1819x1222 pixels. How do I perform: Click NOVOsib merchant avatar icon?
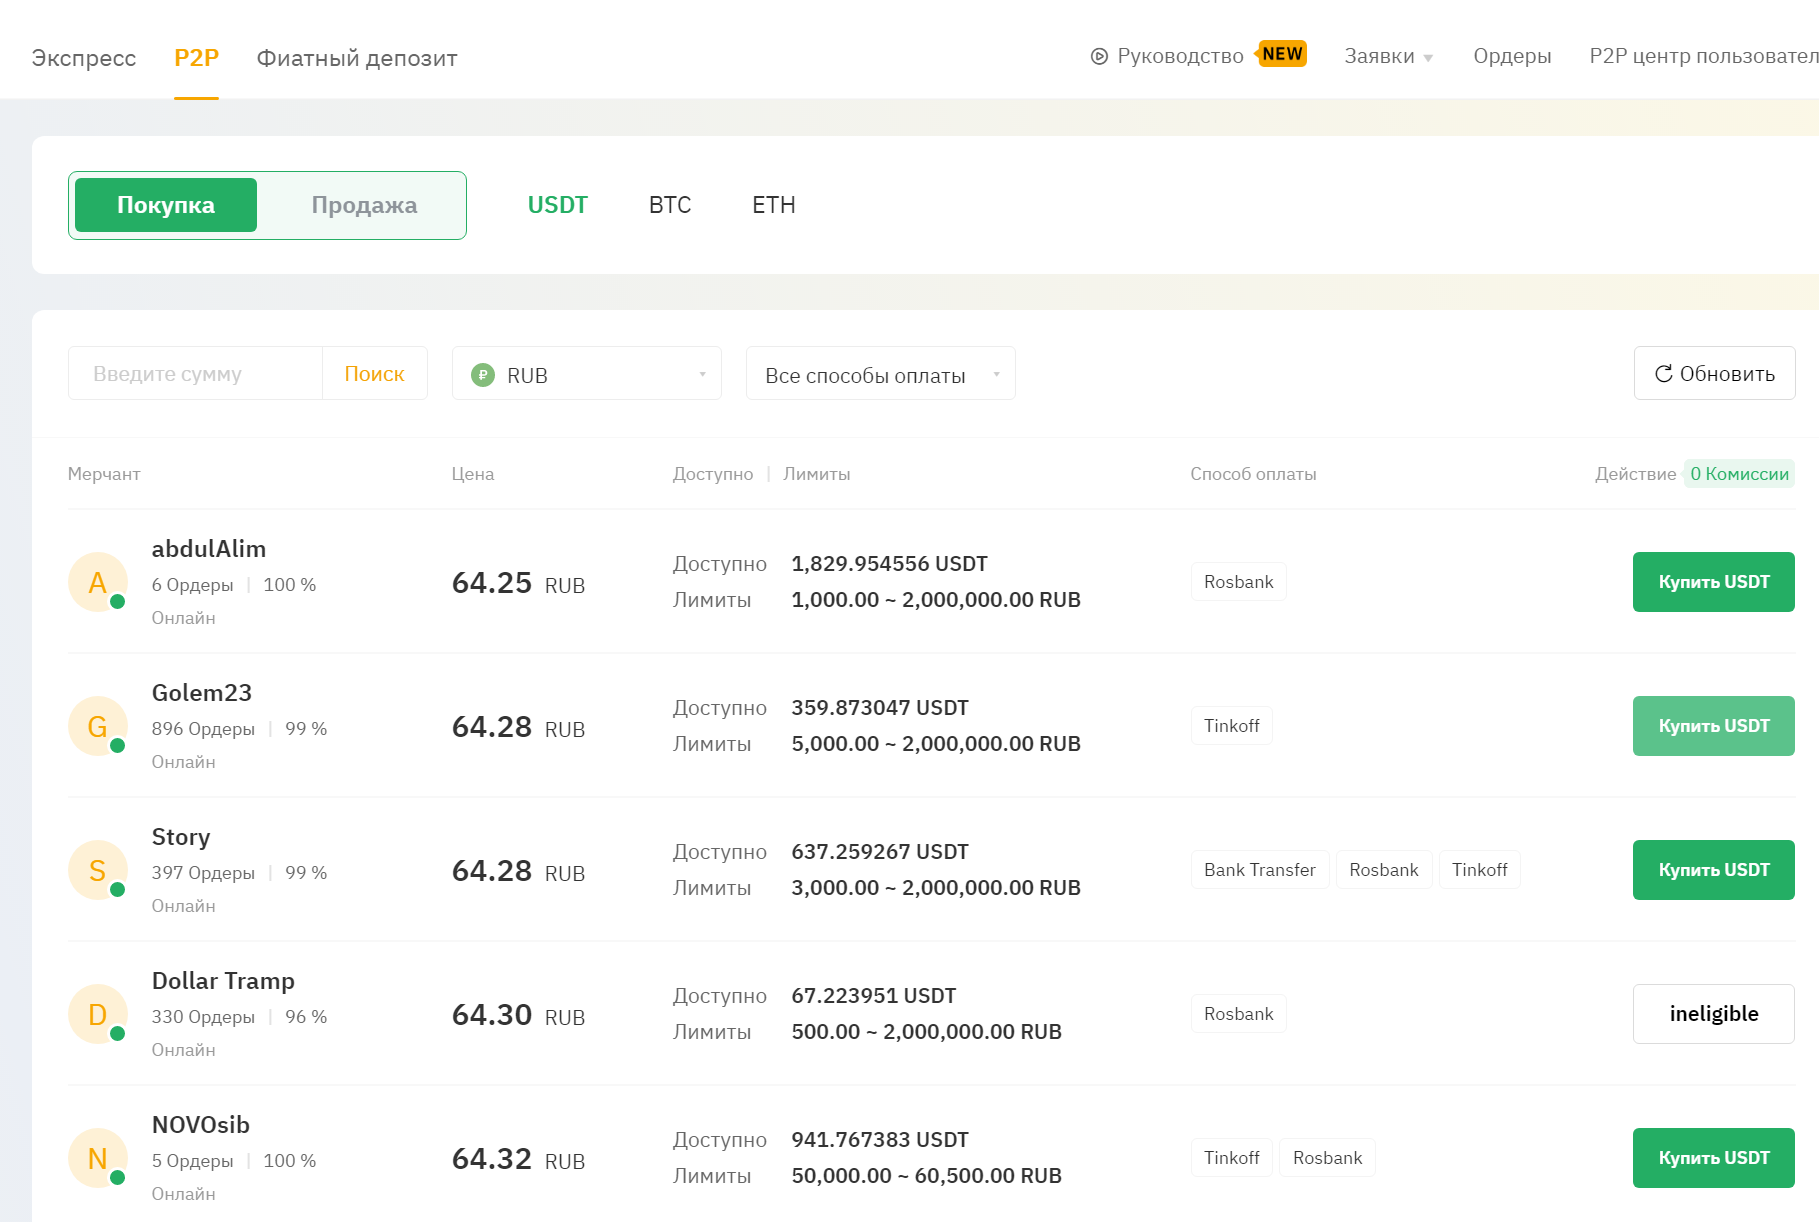pyautogui.click(x=97, y=1158)
